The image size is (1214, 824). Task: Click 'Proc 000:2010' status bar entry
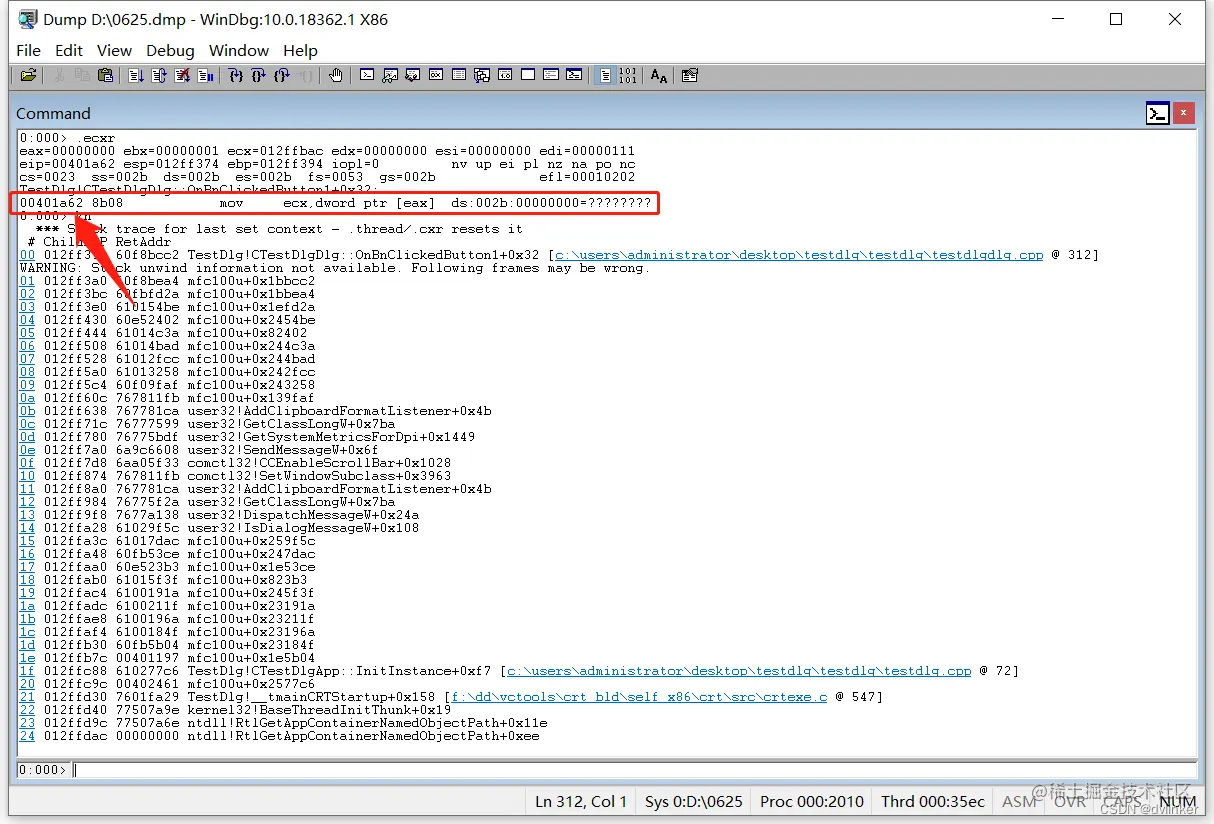[x=812, y=801]
